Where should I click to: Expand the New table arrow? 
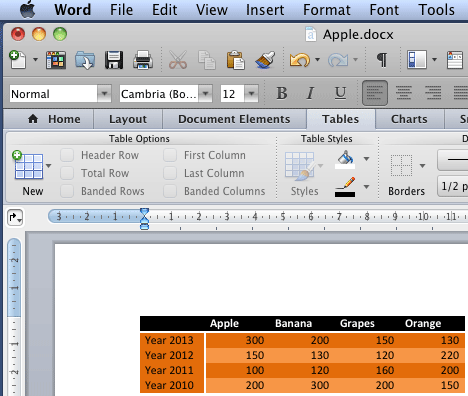[49, 166]
